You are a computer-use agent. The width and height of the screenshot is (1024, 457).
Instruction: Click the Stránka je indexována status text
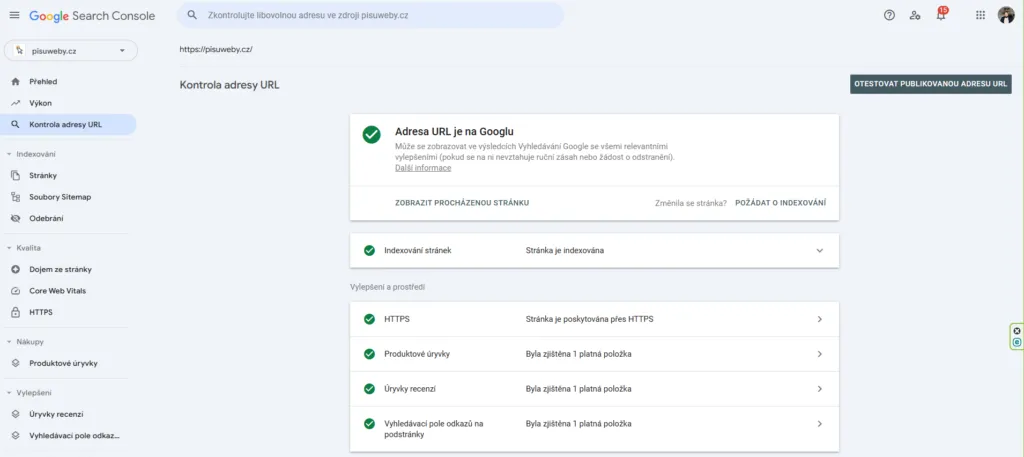pyautogui.click(x=565, y=251)
